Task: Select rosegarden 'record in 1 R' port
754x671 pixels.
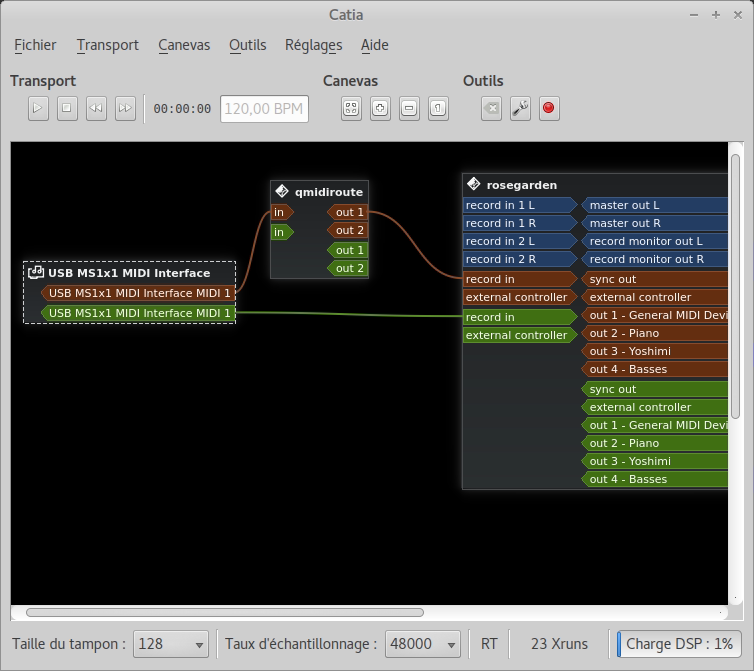Action: [520, 223]
